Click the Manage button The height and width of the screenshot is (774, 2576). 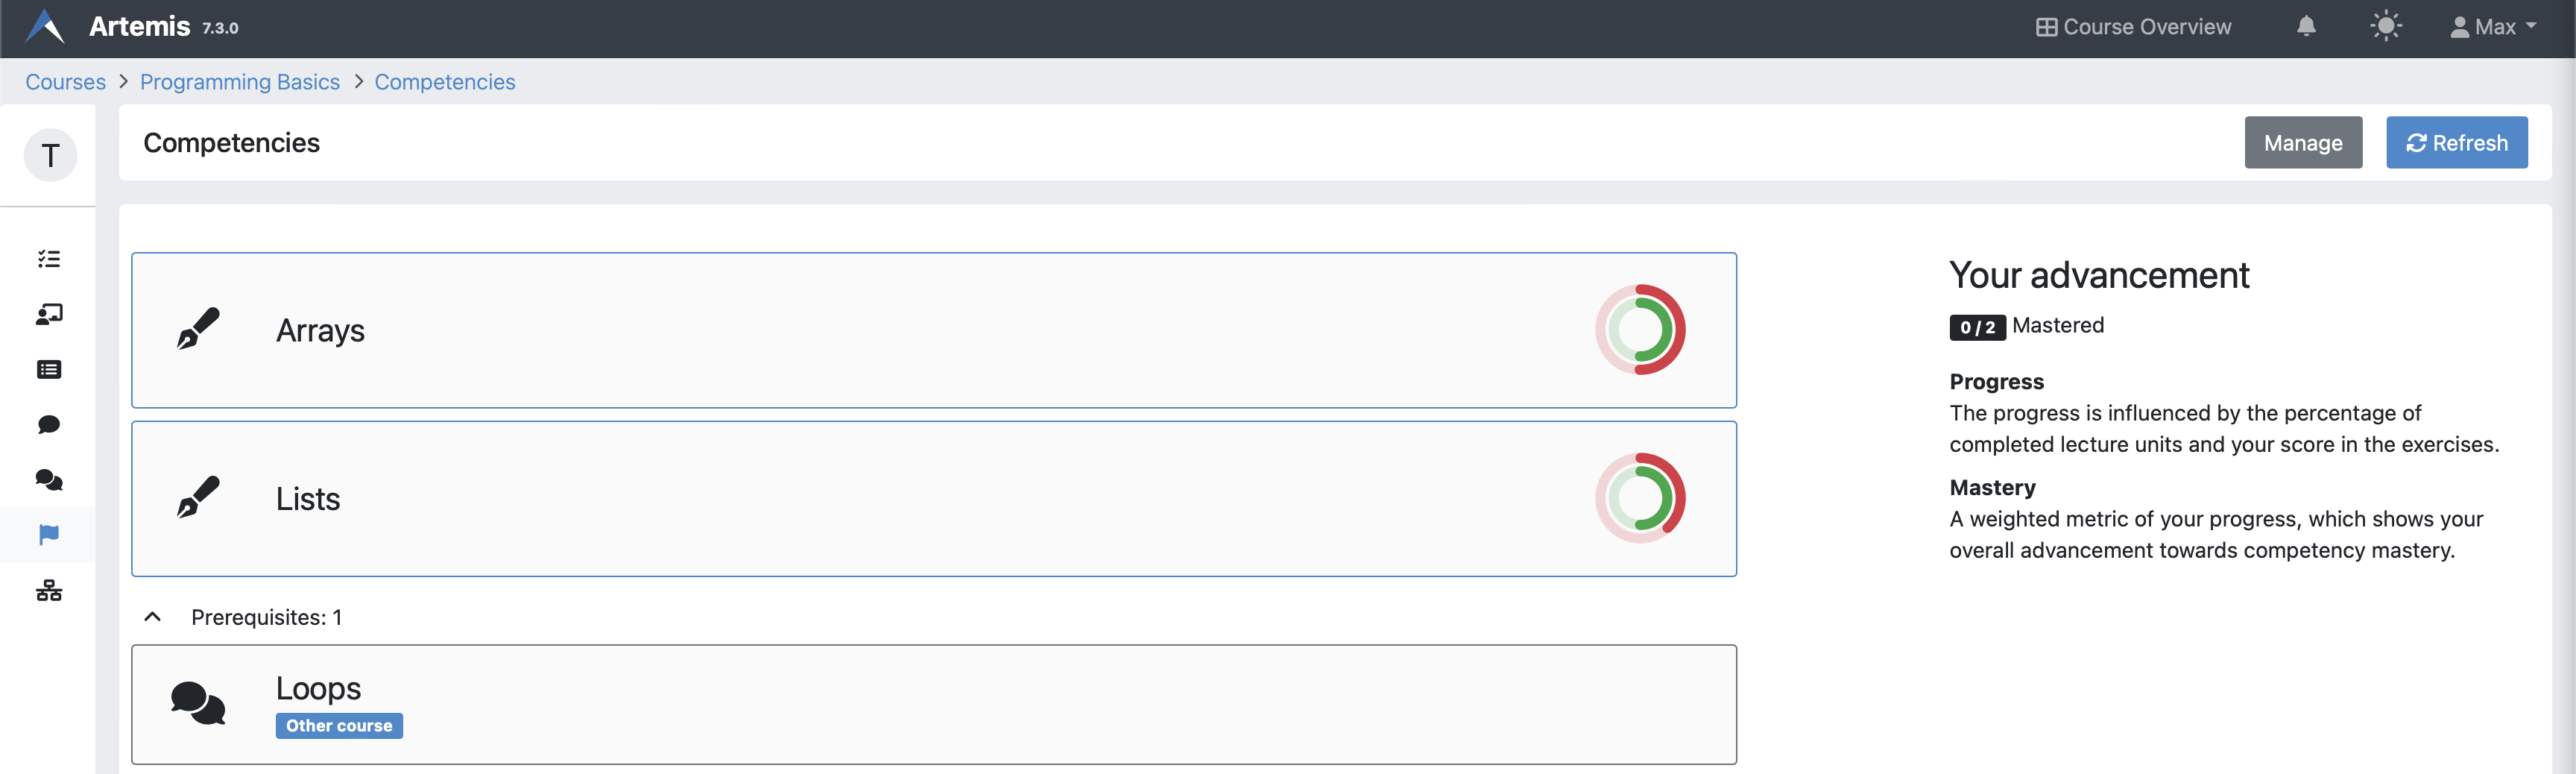(2302, 143)
